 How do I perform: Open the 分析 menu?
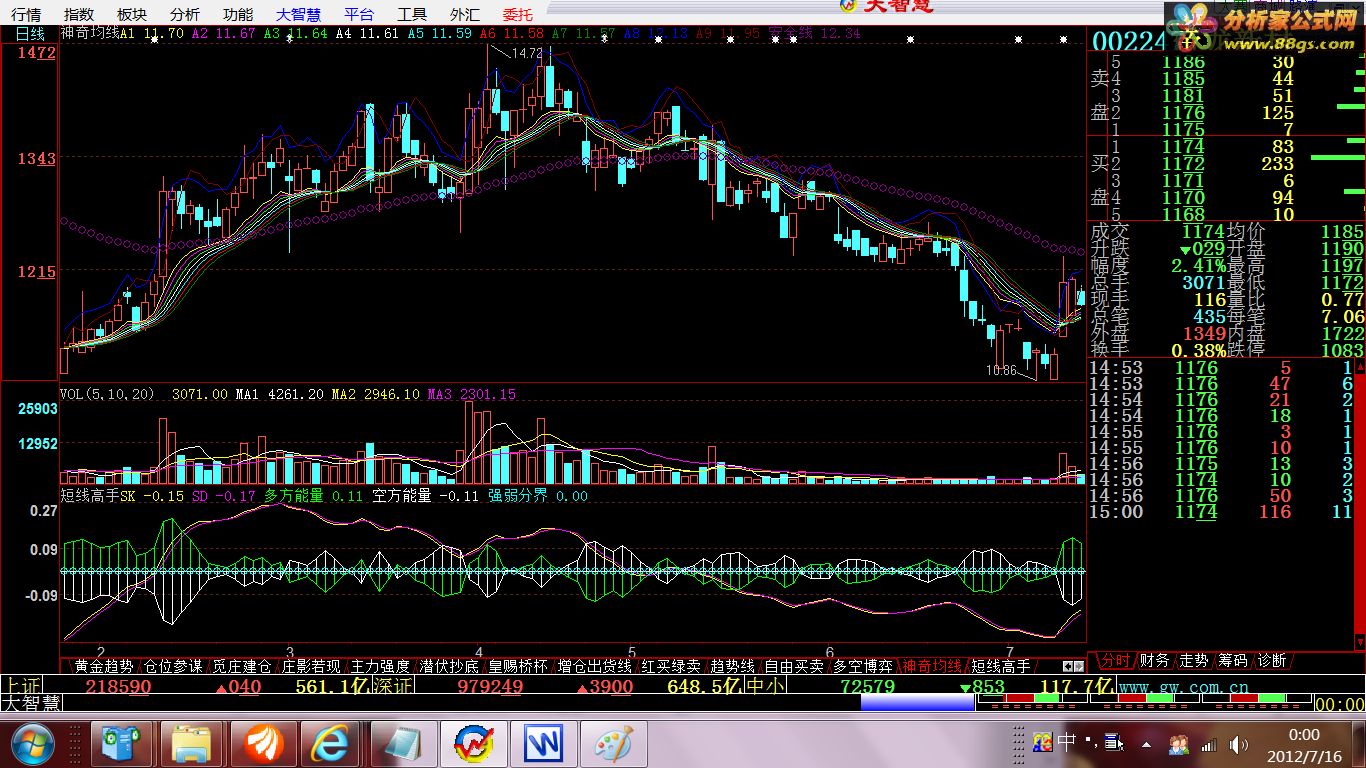pyautogui.click(x=184, y=14)
